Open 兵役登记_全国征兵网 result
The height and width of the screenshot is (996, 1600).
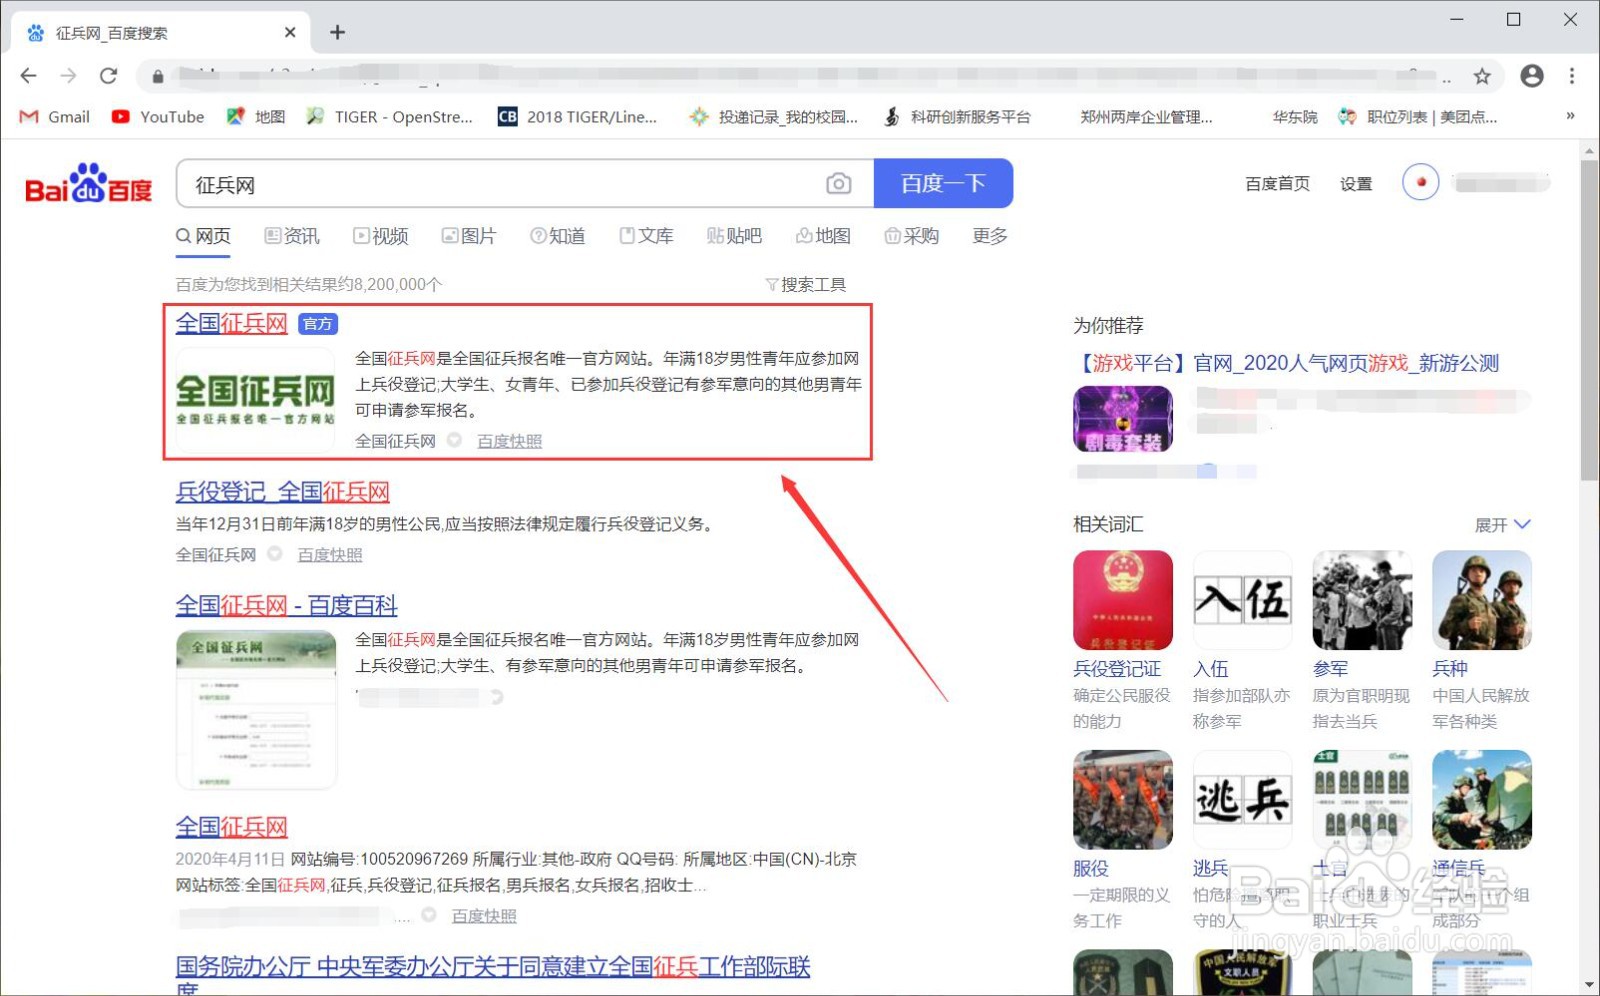click(282, 492)
